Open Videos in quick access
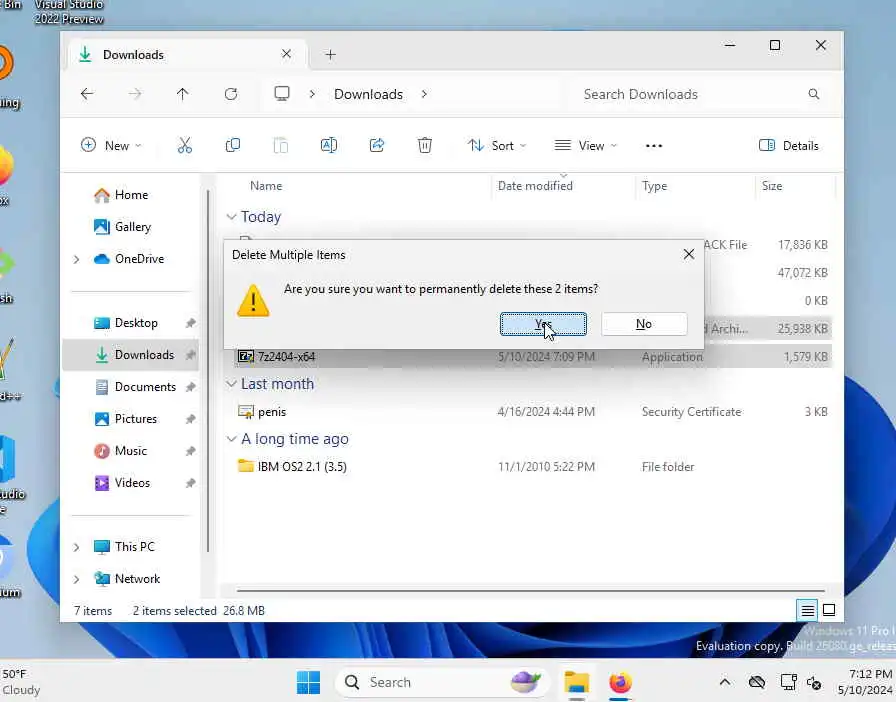Image resolution: width=896 pixels, height=702 pixels. [x=131, y=483]
